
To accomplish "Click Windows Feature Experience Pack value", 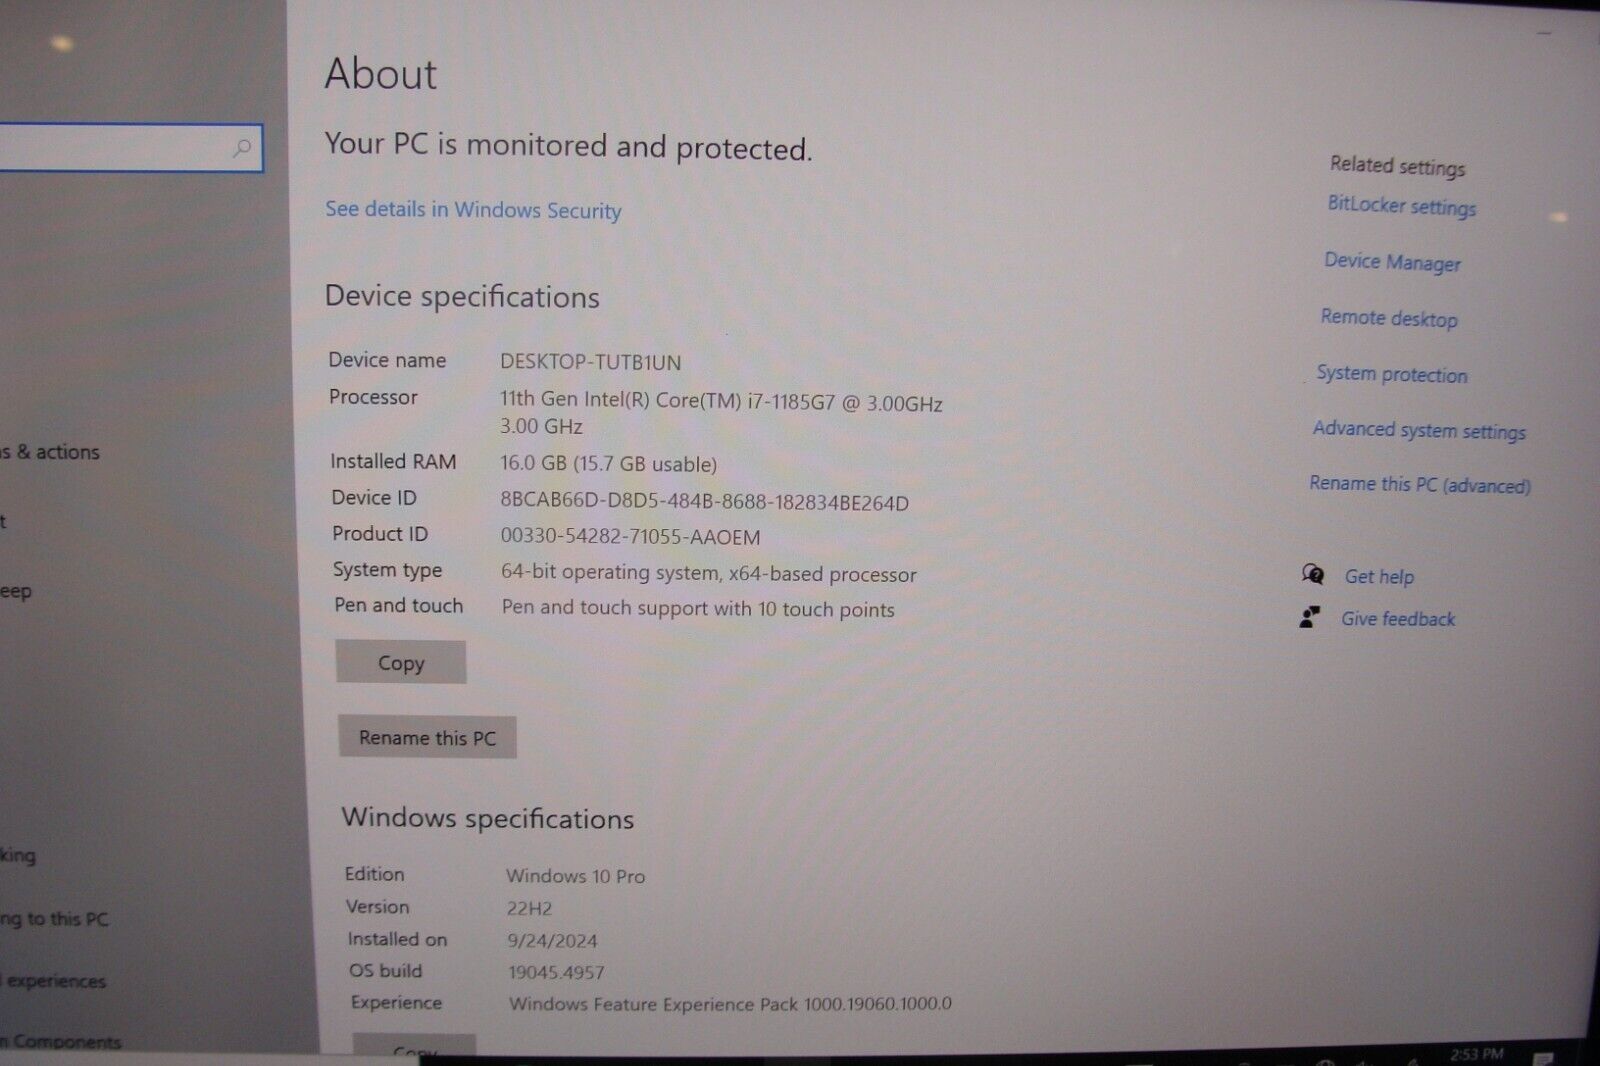I will pos(730,1004).
